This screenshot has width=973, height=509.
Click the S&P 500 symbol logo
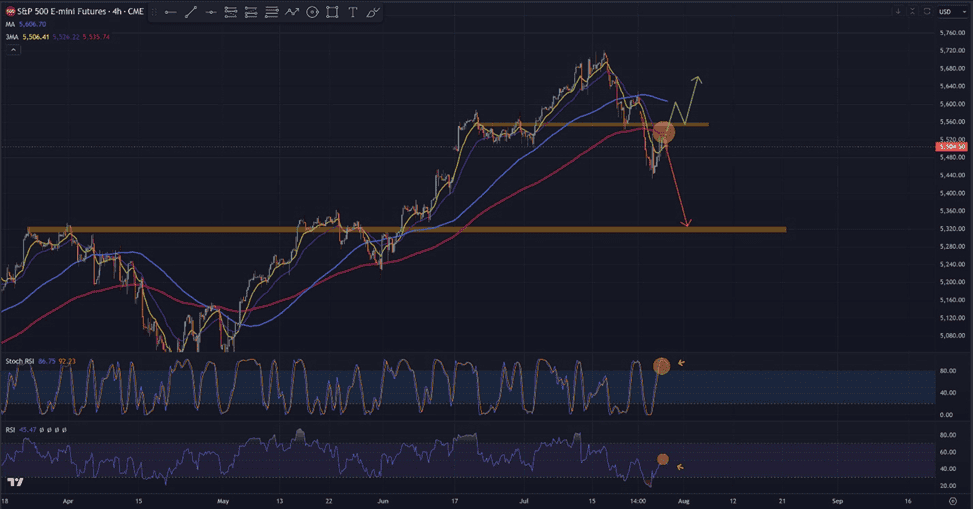point(10,11)
